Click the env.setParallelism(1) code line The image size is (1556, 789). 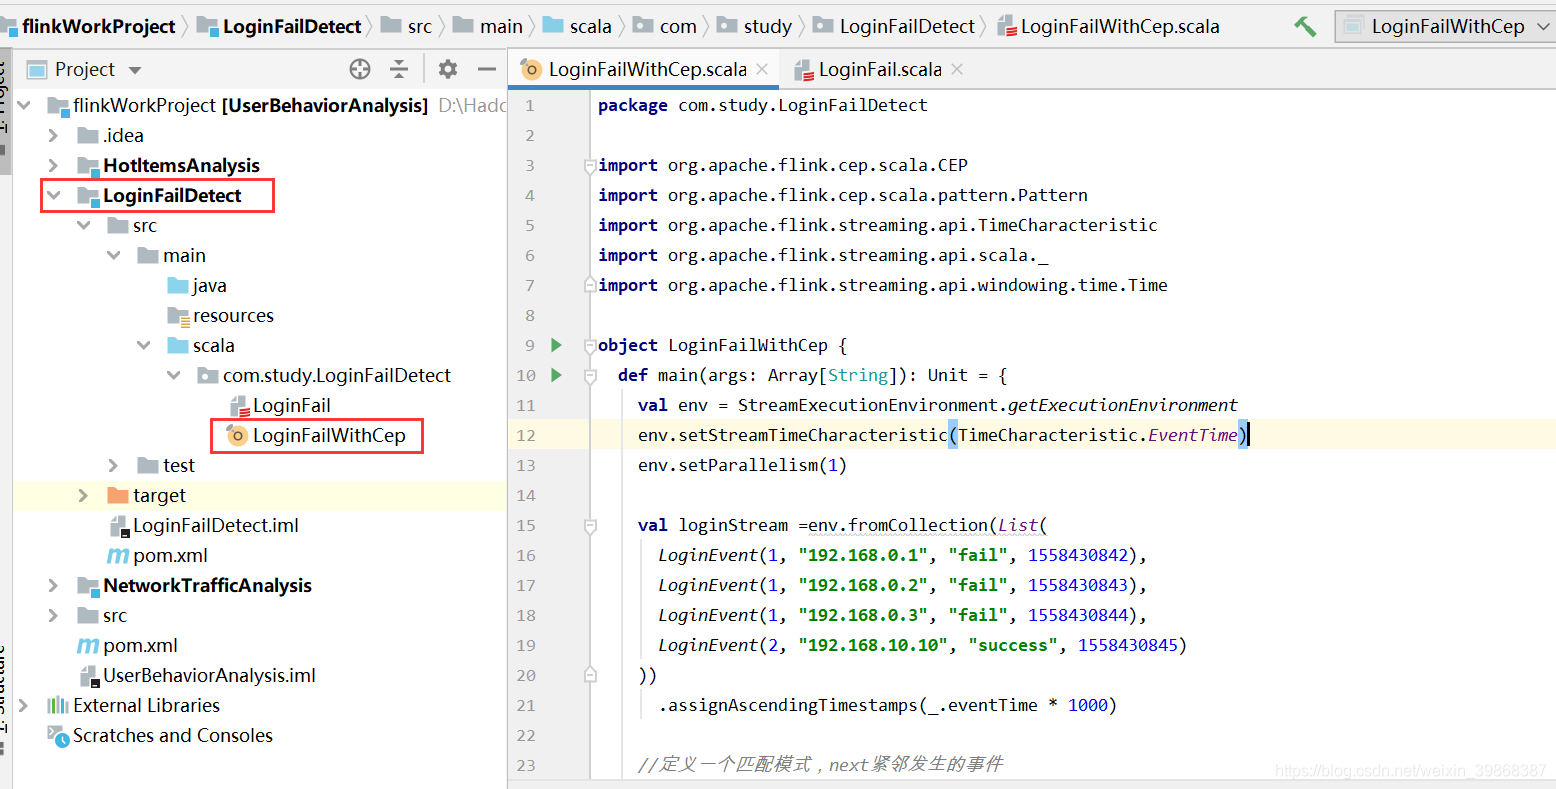pyautogui.click(x=742, y=465)
